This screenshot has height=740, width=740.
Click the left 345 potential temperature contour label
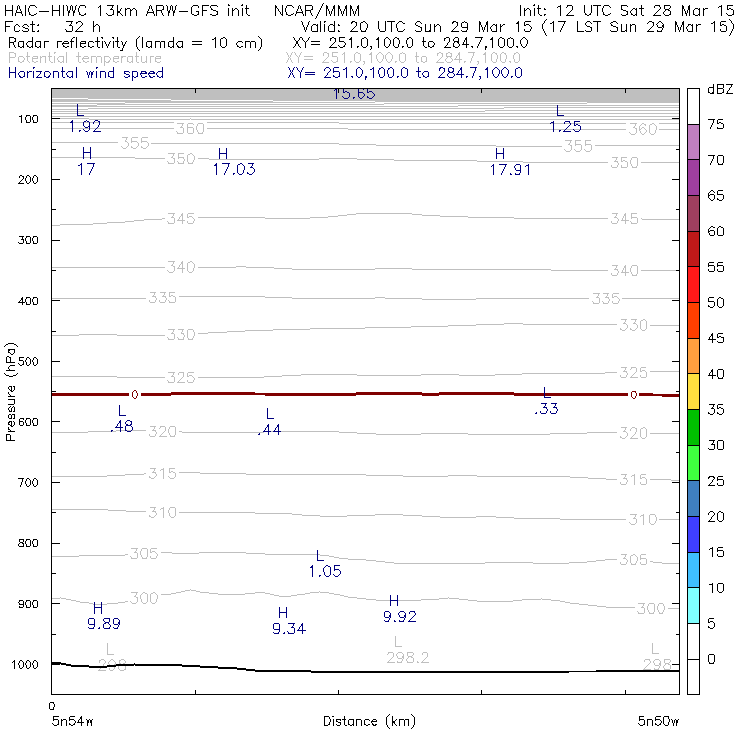coord(181,219)
